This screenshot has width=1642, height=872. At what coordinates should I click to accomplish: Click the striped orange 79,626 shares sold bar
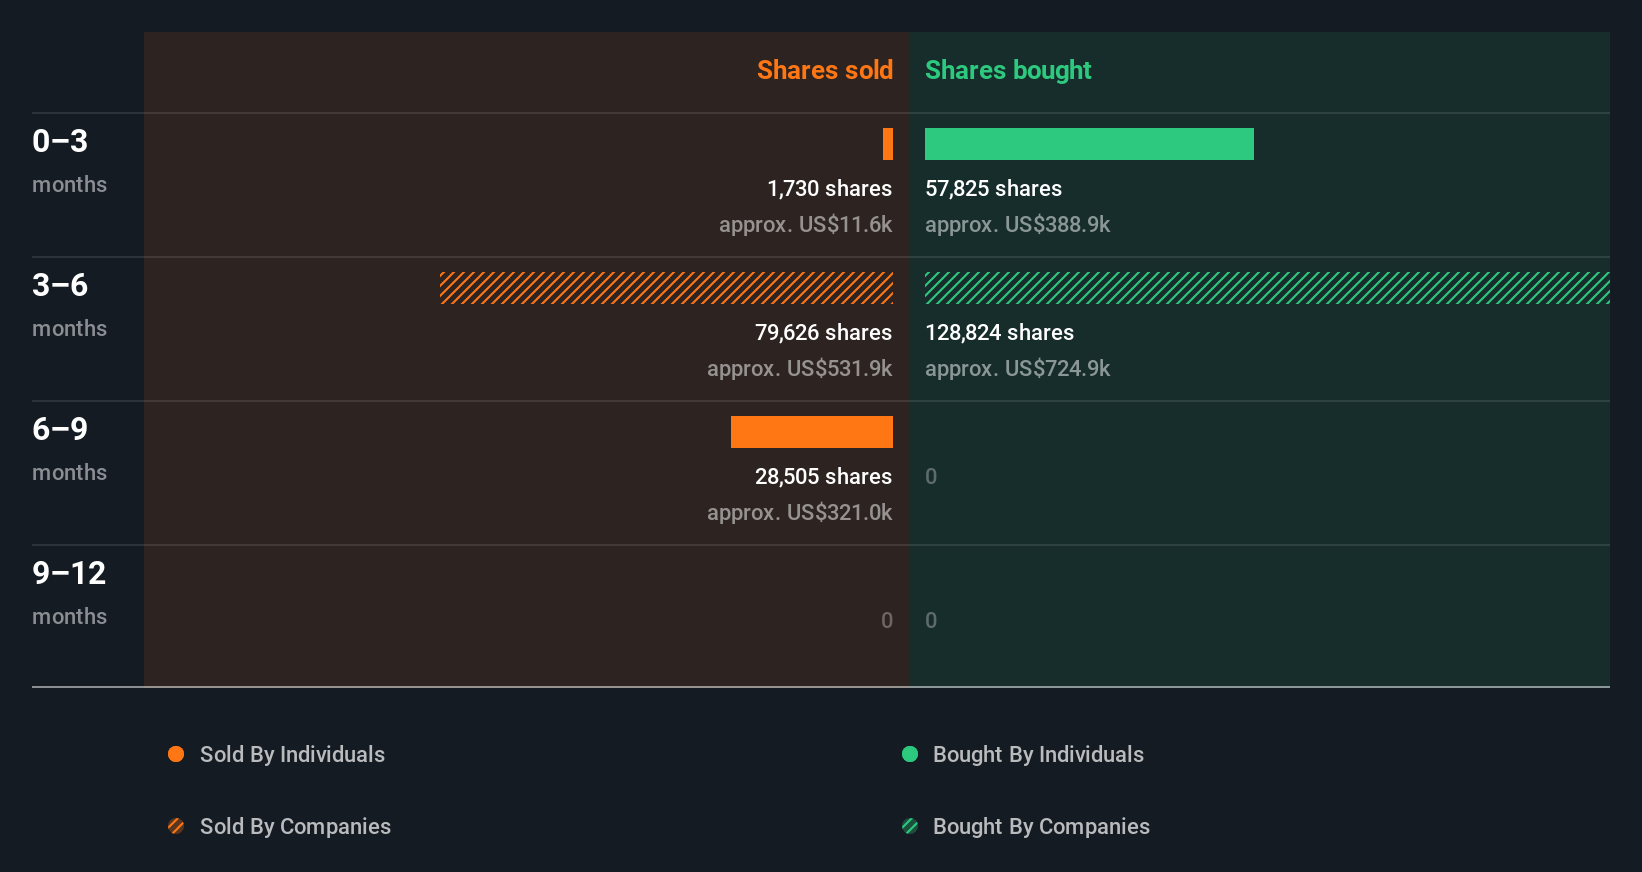(x=666, y=288)
